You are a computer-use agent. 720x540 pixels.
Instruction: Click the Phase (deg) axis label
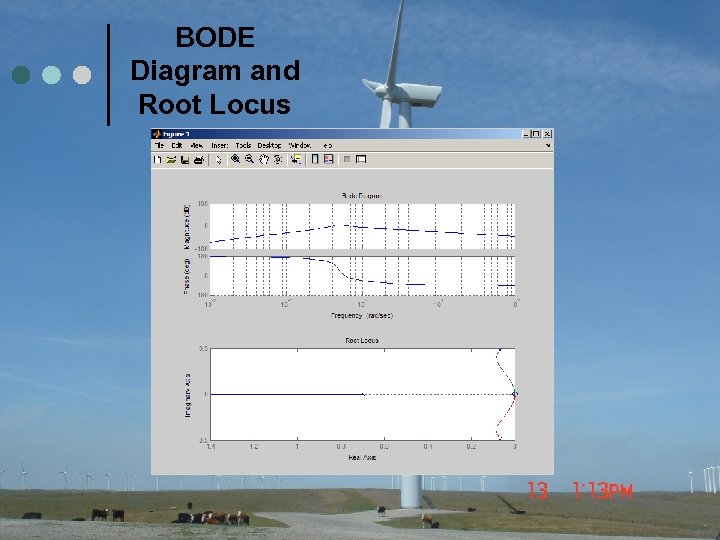tap(187, 276)
